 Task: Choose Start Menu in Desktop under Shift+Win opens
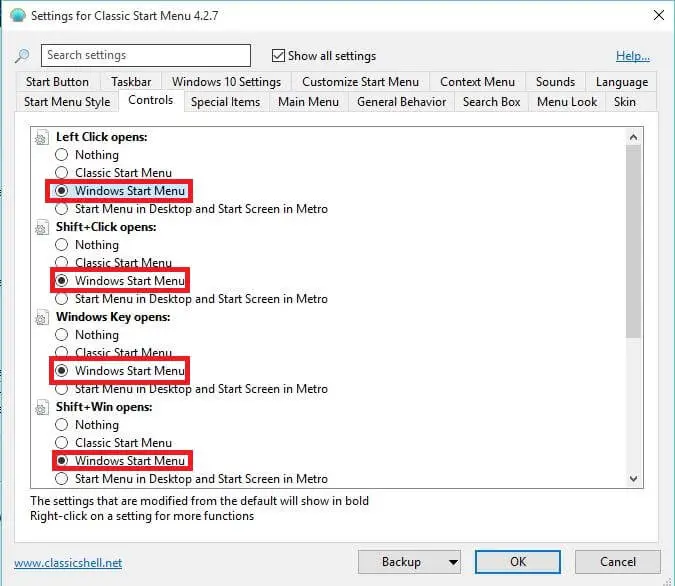point(62,479)
